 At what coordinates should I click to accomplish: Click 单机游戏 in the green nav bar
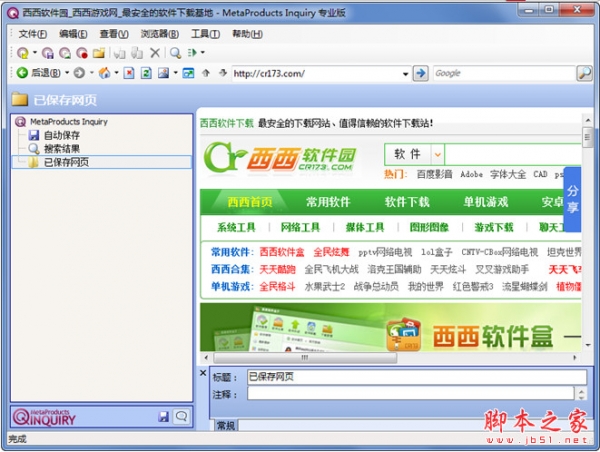click(486, 202)
